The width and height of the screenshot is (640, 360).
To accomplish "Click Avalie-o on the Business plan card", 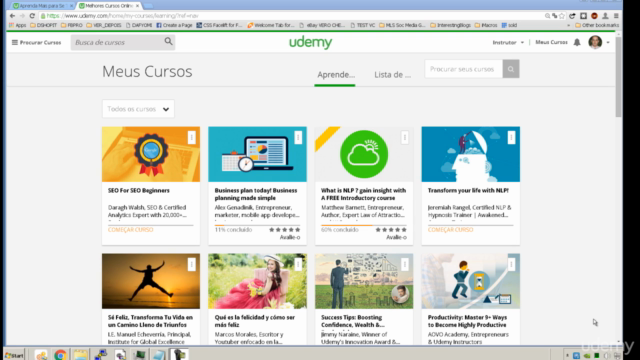I will coord(290,238).
